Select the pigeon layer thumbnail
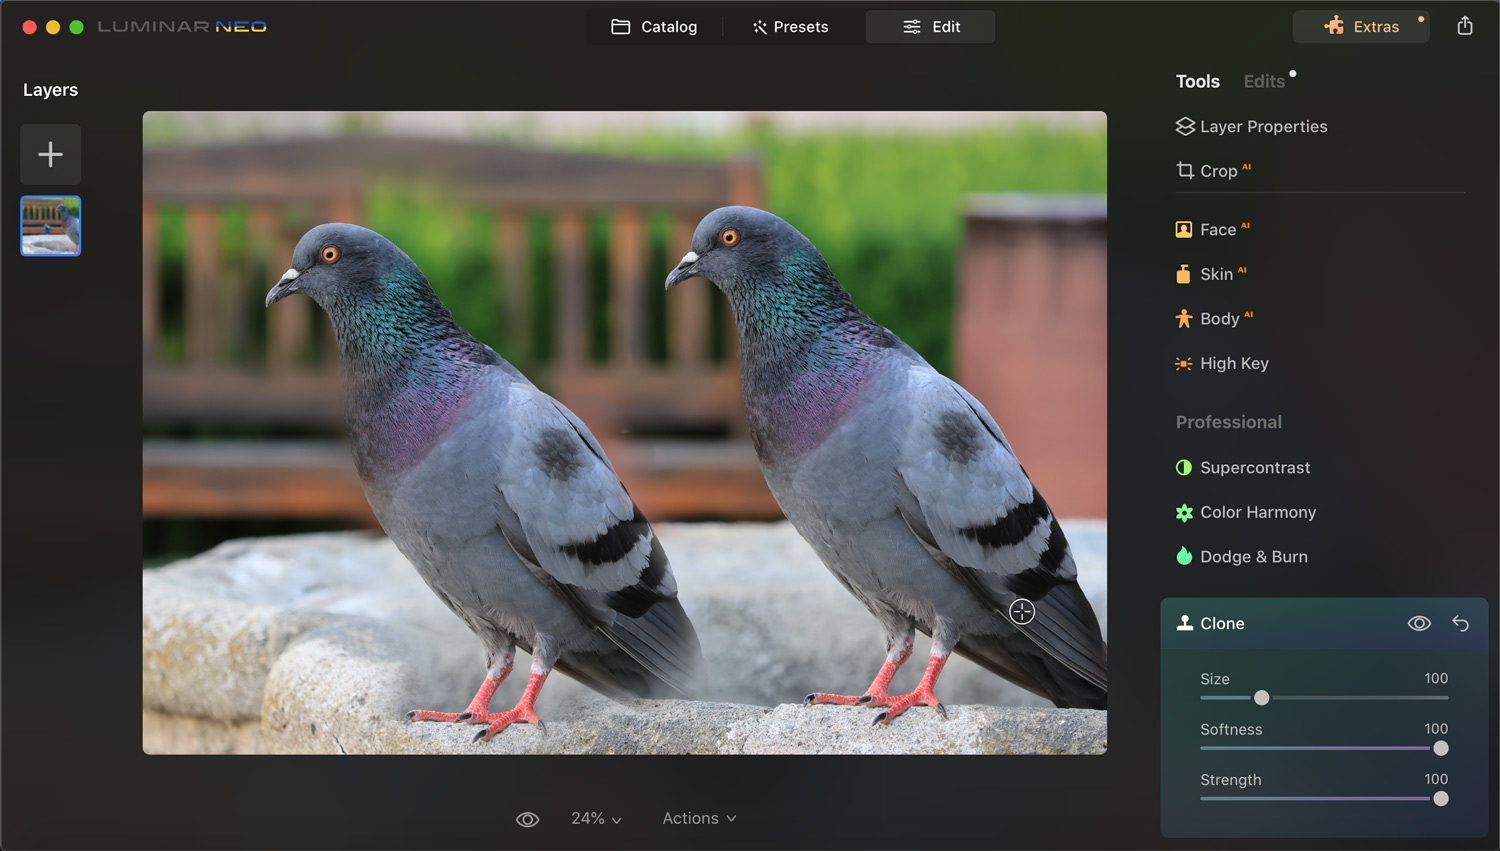This screenshot has width=1500, height=851. pyautogui.click(x=51, y=226)
